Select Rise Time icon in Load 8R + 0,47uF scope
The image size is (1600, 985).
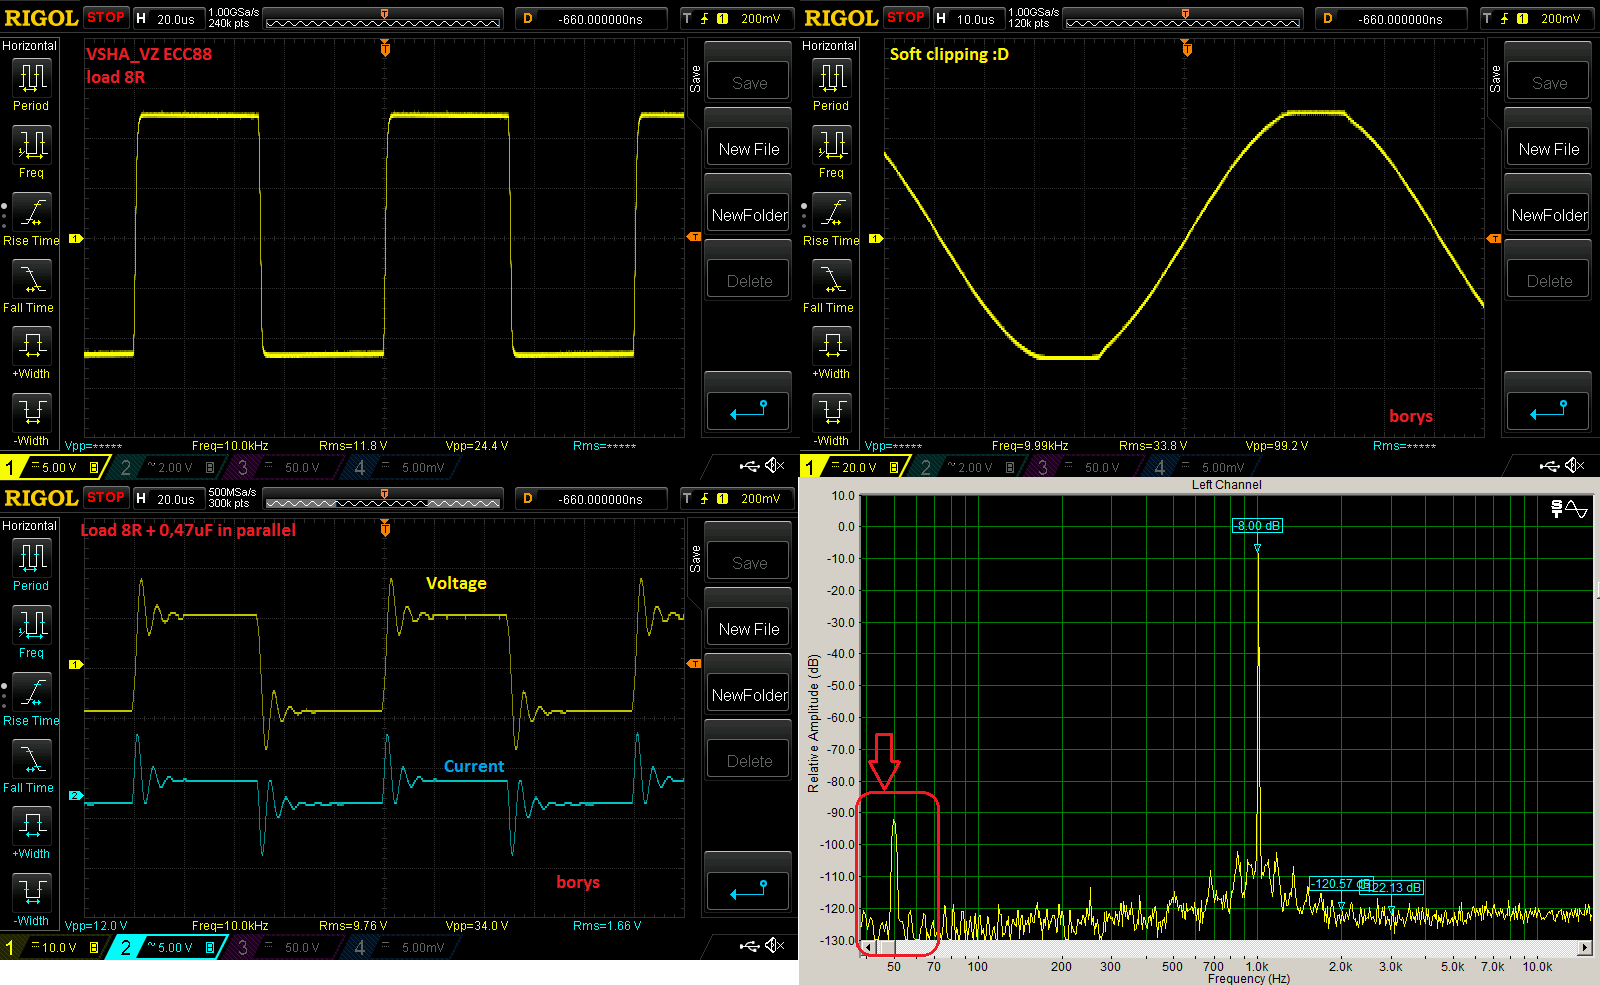(x=31, y=692)
